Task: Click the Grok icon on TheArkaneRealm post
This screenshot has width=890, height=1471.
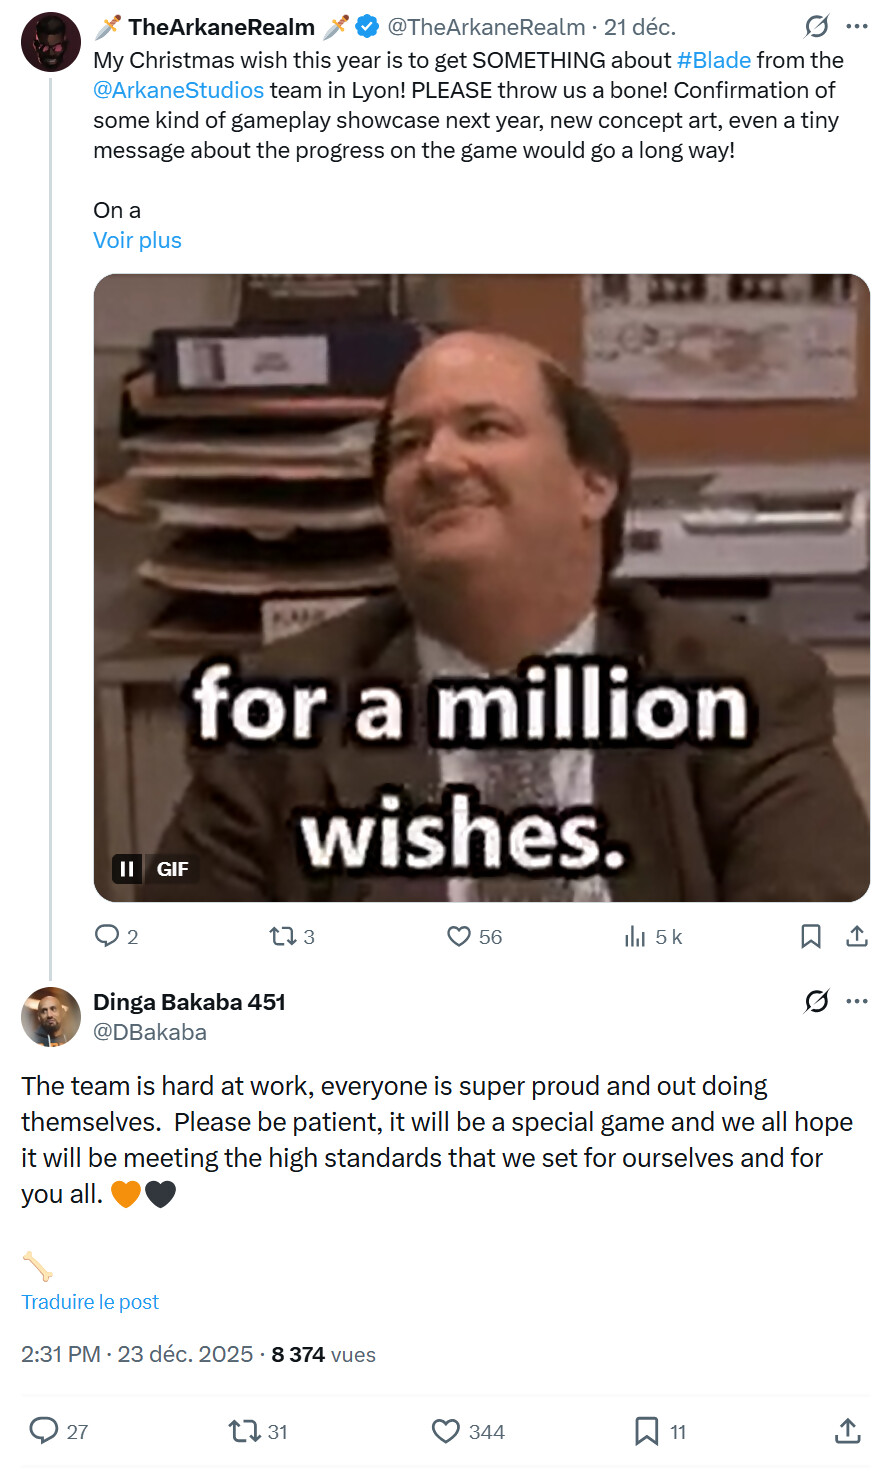Action: pyautogui.click(x=817, y=27)
